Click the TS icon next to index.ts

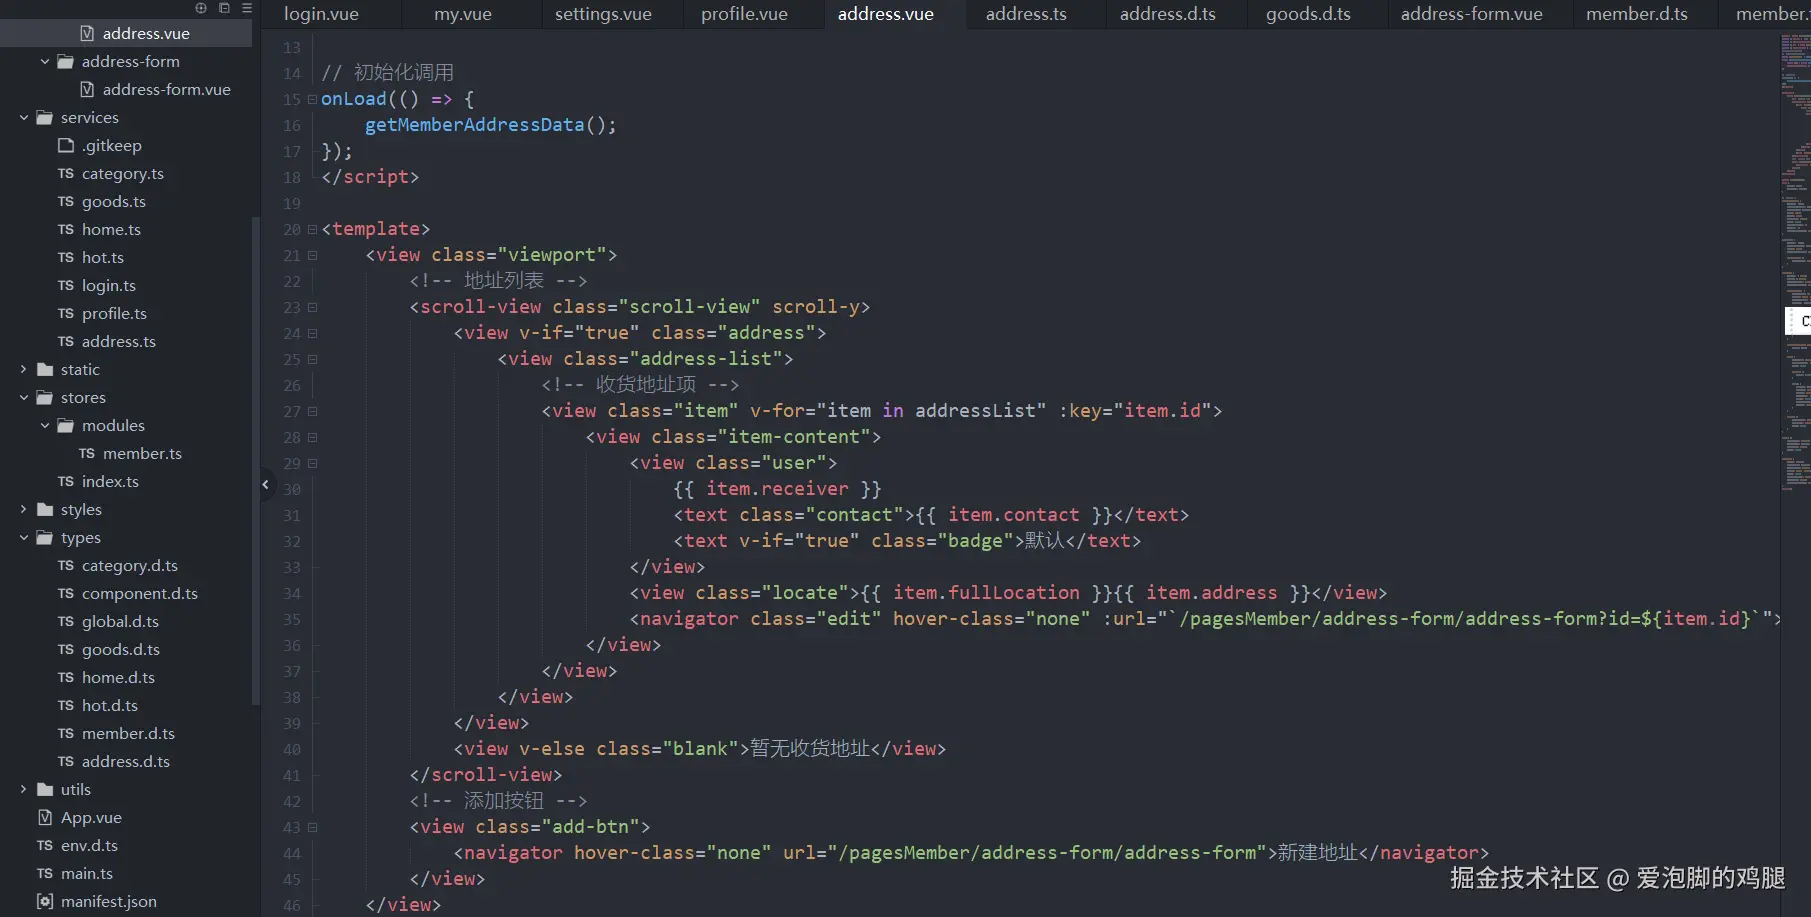coord(66,481)
